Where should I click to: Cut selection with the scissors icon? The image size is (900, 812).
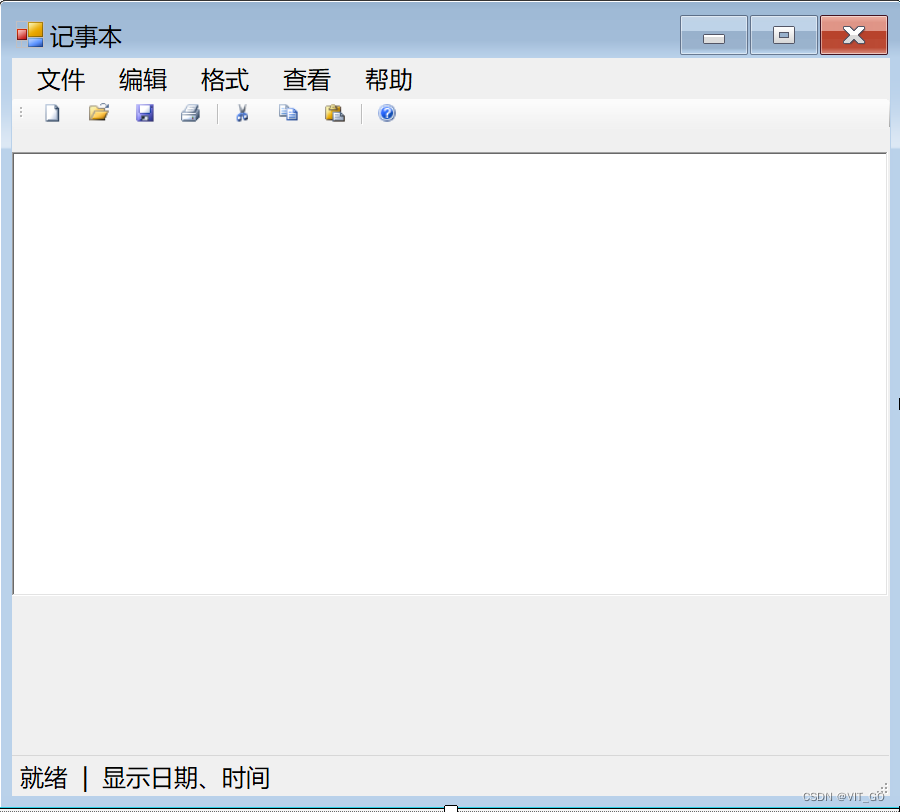[x=242, y=113]
